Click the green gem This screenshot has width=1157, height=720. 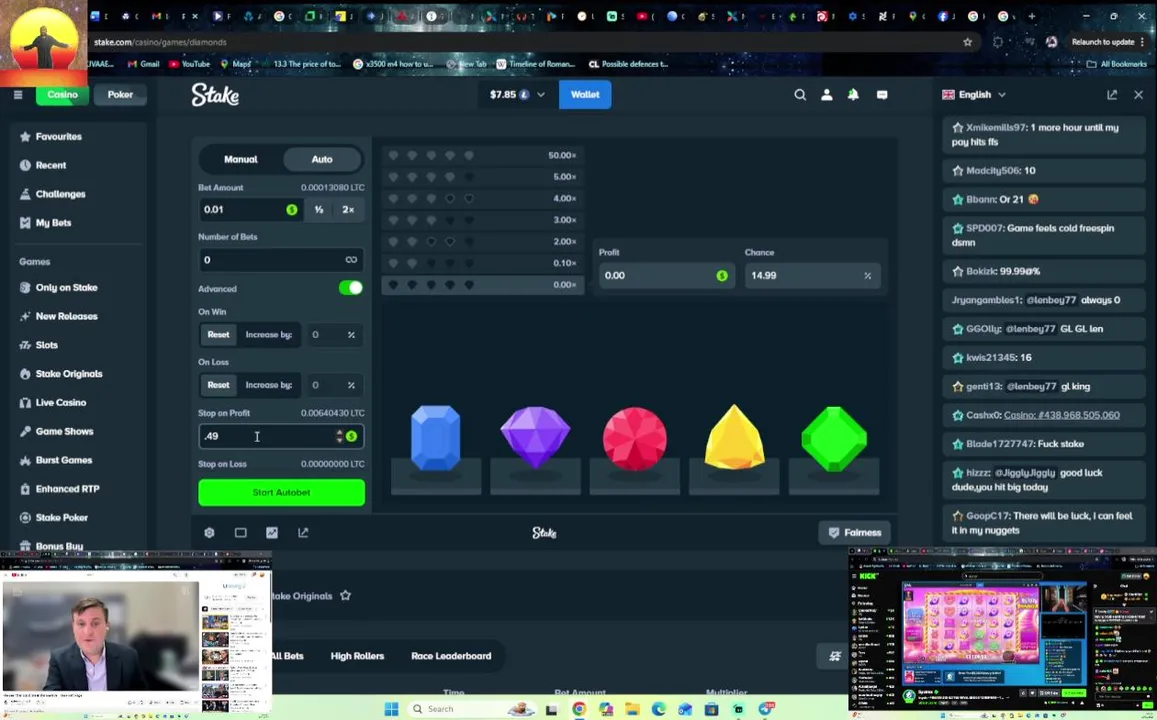tap(834, 438)
